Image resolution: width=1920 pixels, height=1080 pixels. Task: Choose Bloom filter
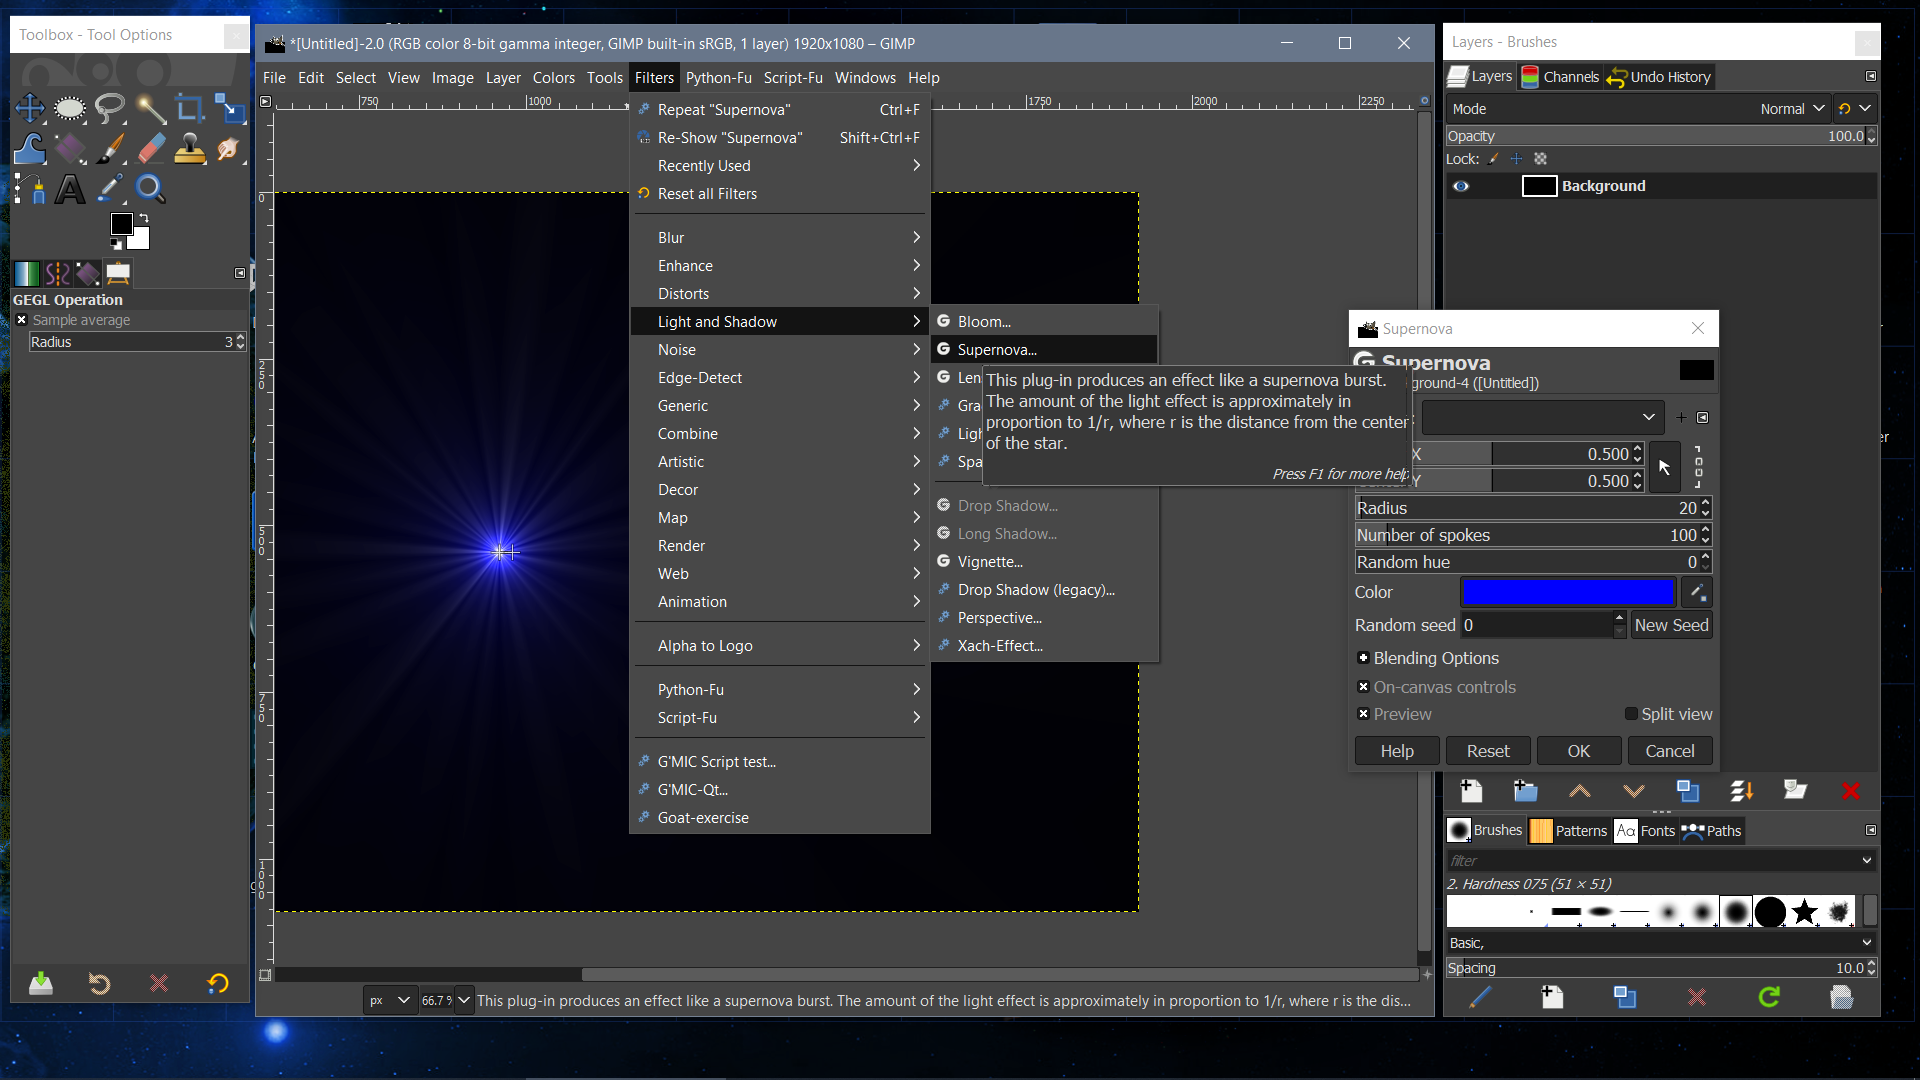1045,322
